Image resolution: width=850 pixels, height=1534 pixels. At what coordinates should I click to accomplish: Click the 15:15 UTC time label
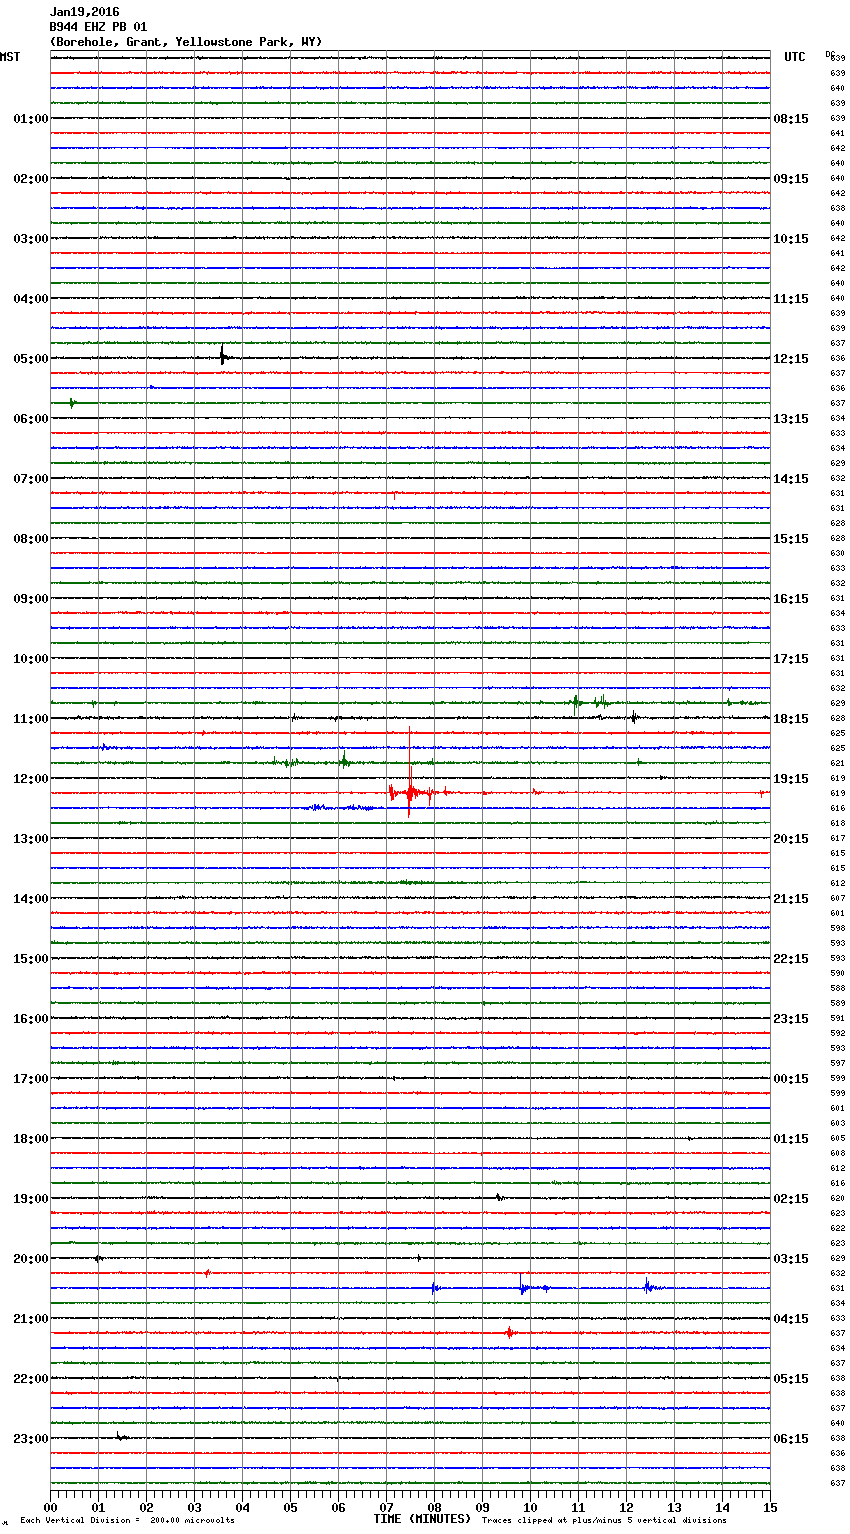791,539
